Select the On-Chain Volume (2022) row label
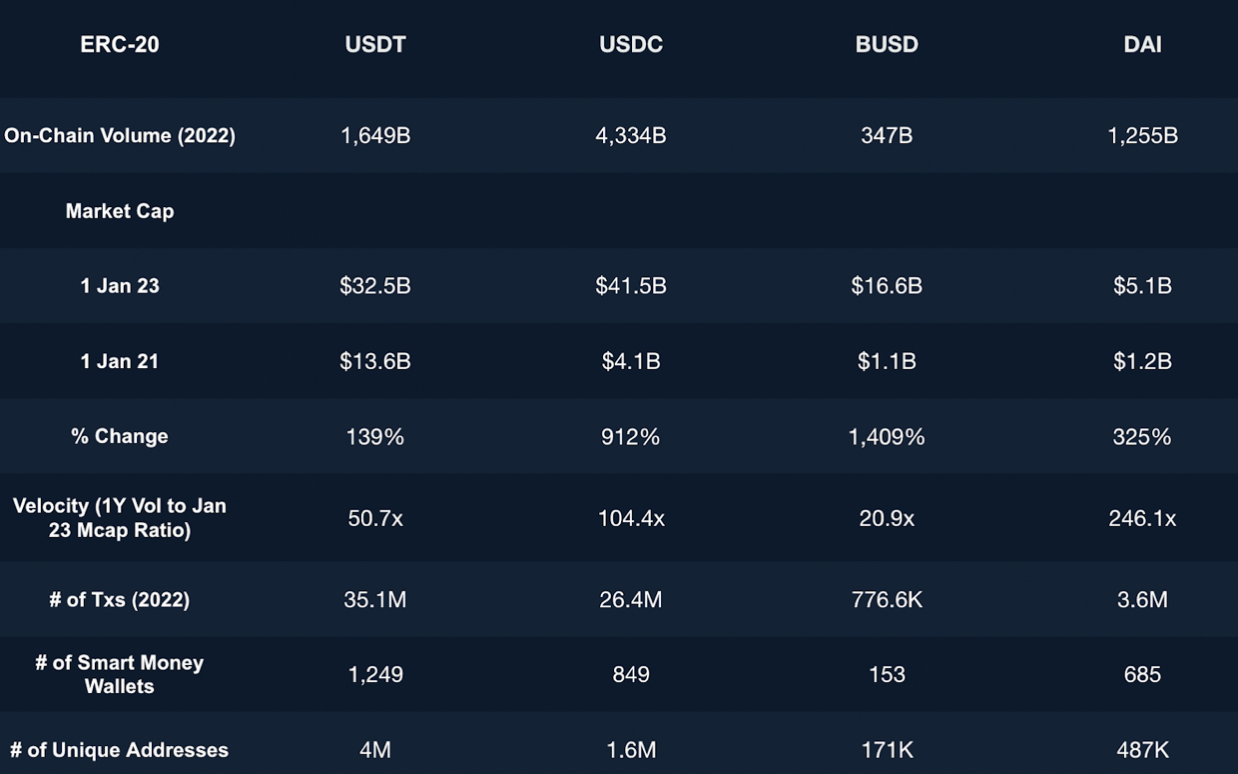This screenshot has height=774, width=1238. pos(120,135)
